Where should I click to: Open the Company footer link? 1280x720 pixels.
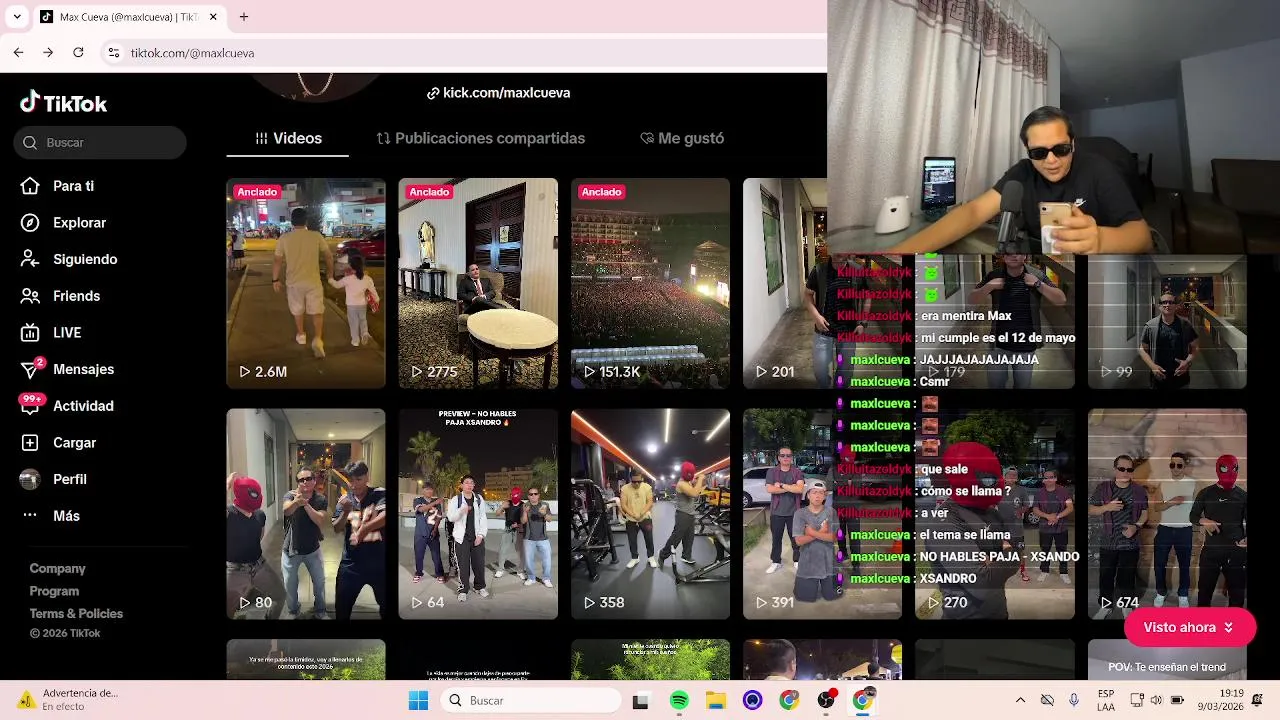pos(57,568)
